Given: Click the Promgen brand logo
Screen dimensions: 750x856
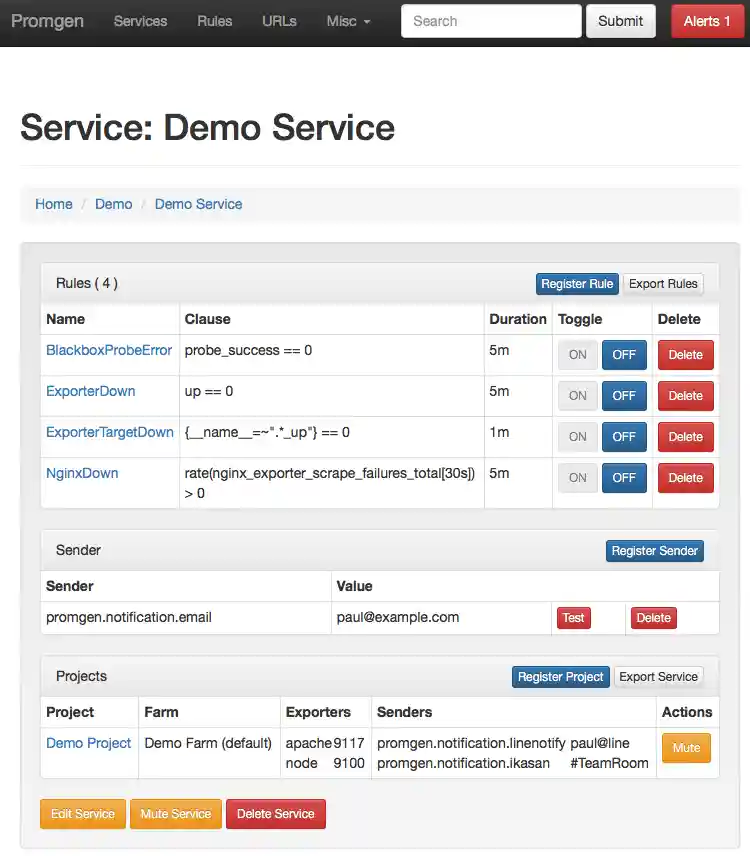Looking at the screenshot, I should (47, 21).
